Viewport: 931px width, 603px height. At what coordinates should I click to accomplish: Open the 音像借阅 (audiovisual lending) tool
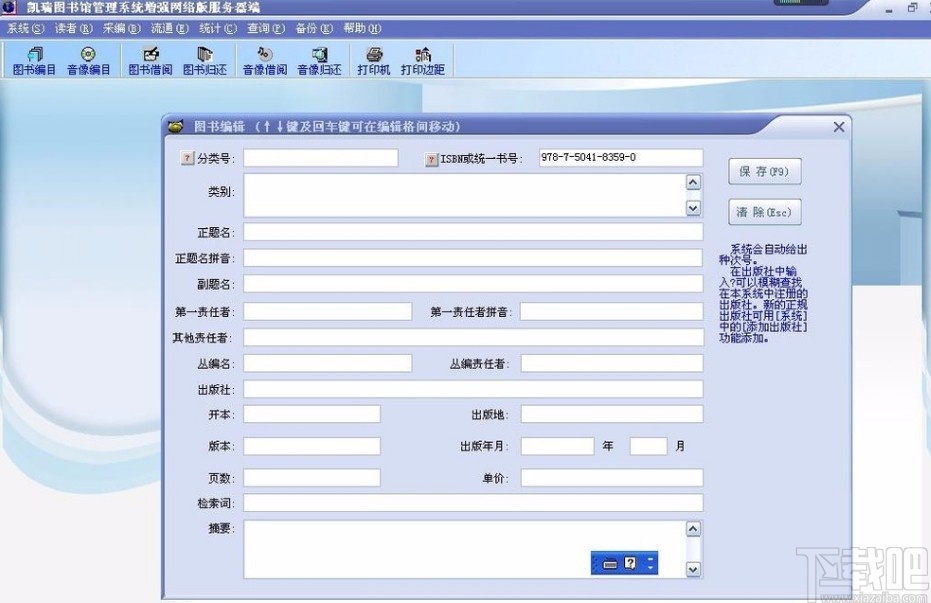[x=263, y=60]
